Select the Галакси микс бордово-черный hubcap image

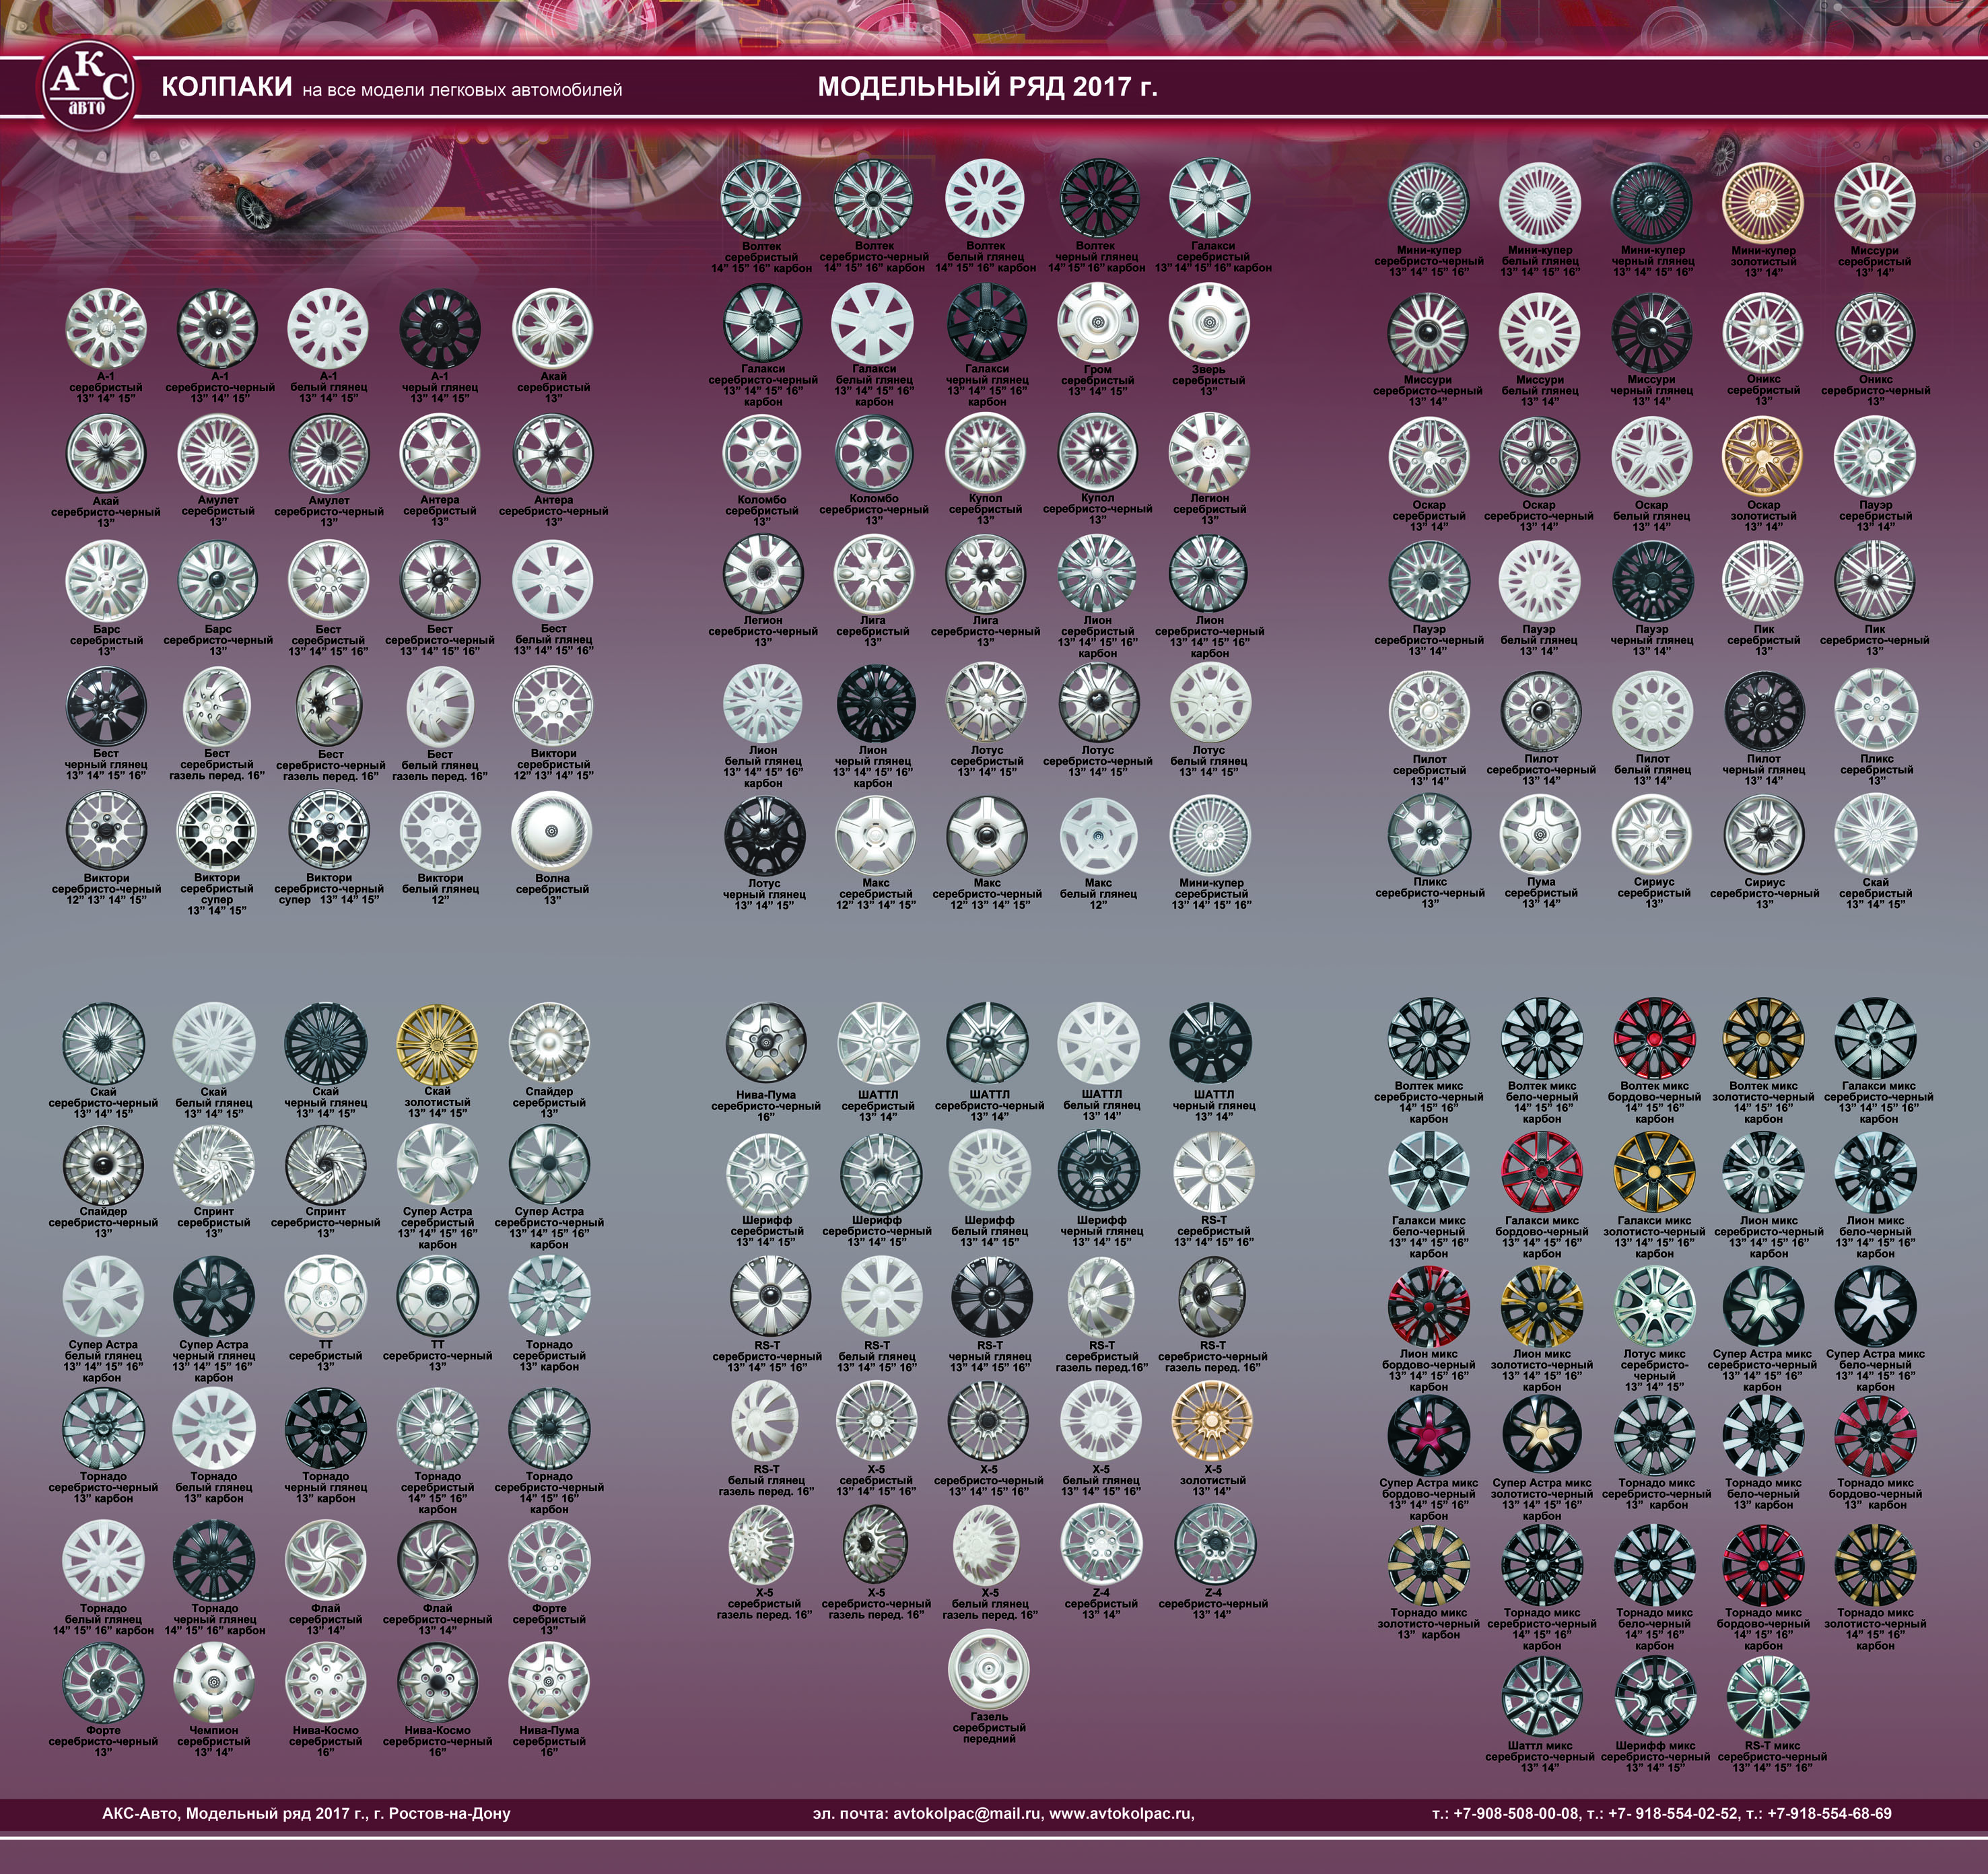[1541, 1172]
